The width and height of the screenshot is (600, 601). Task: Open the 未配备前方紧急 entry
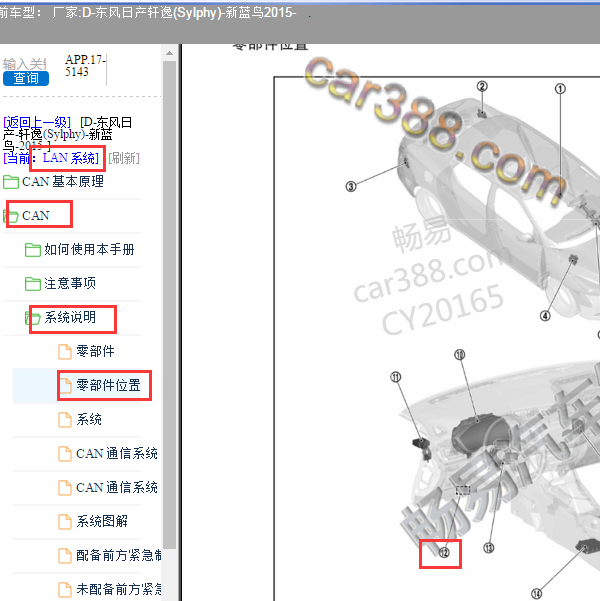[x=118, y=590]
